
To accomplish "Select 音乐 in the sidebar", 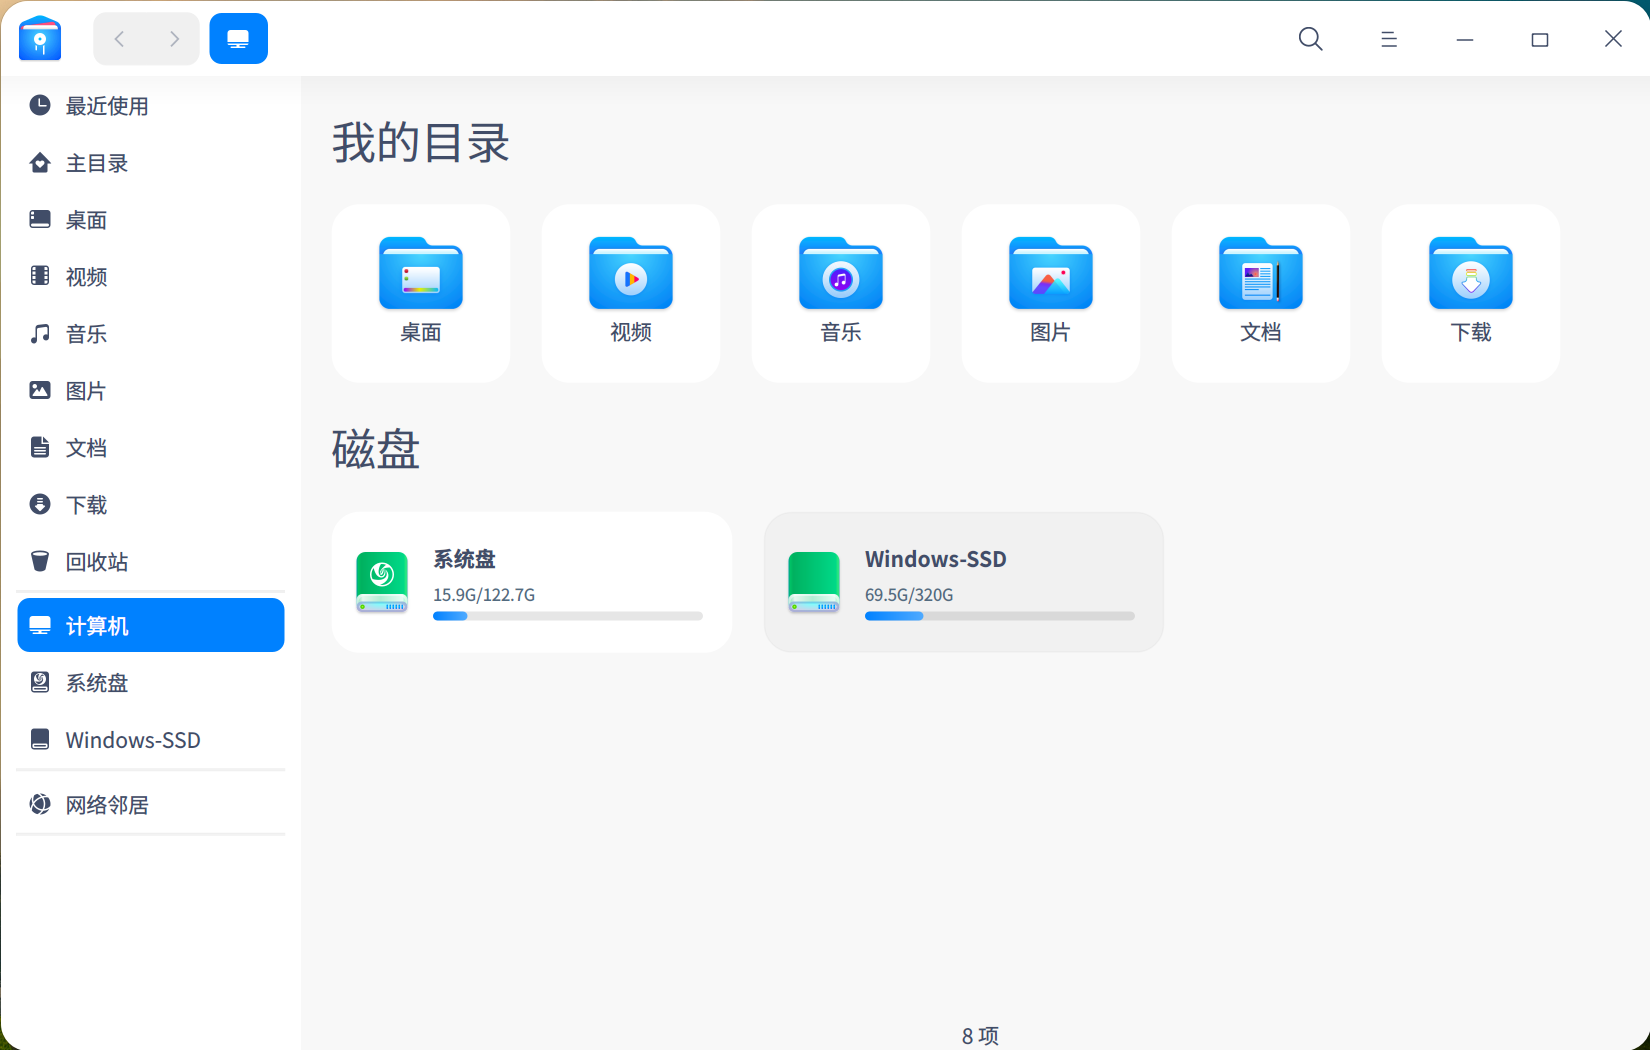I will point(85,334).
